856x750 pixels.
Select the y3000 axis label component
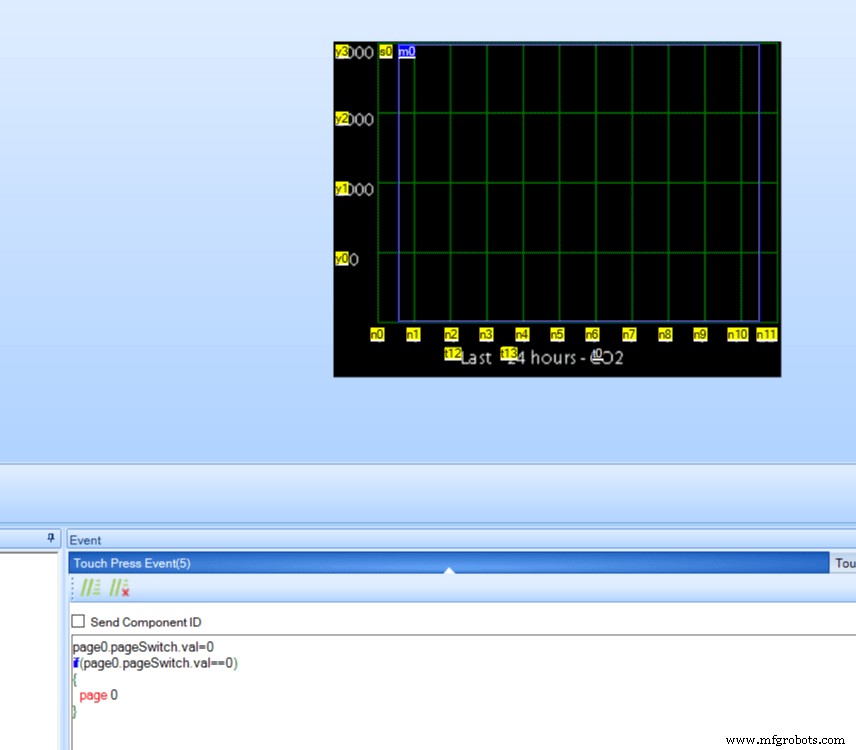pyautogui.click(x=344, y=50)
